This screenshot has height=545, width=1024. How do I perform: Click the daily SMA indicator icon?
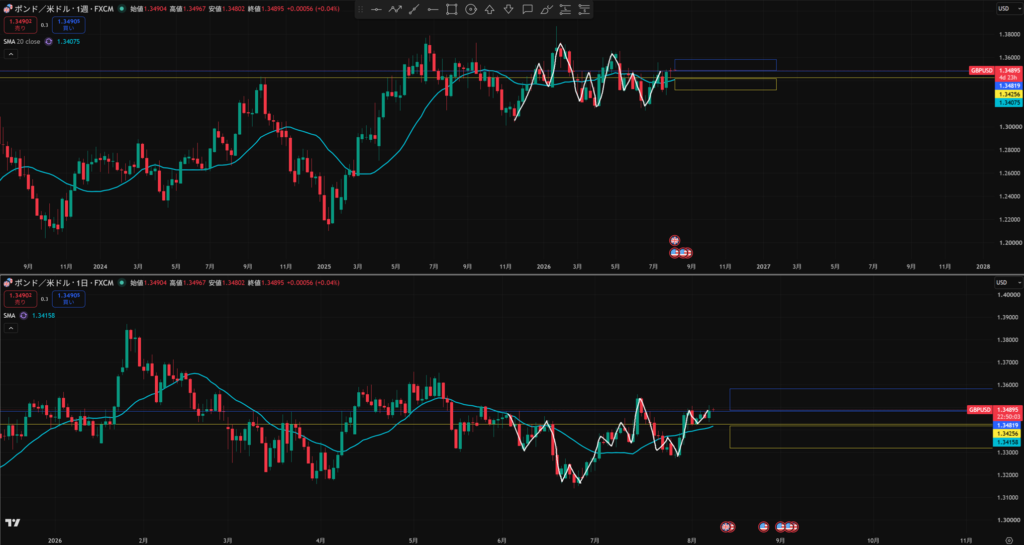(x=24, y=315)
